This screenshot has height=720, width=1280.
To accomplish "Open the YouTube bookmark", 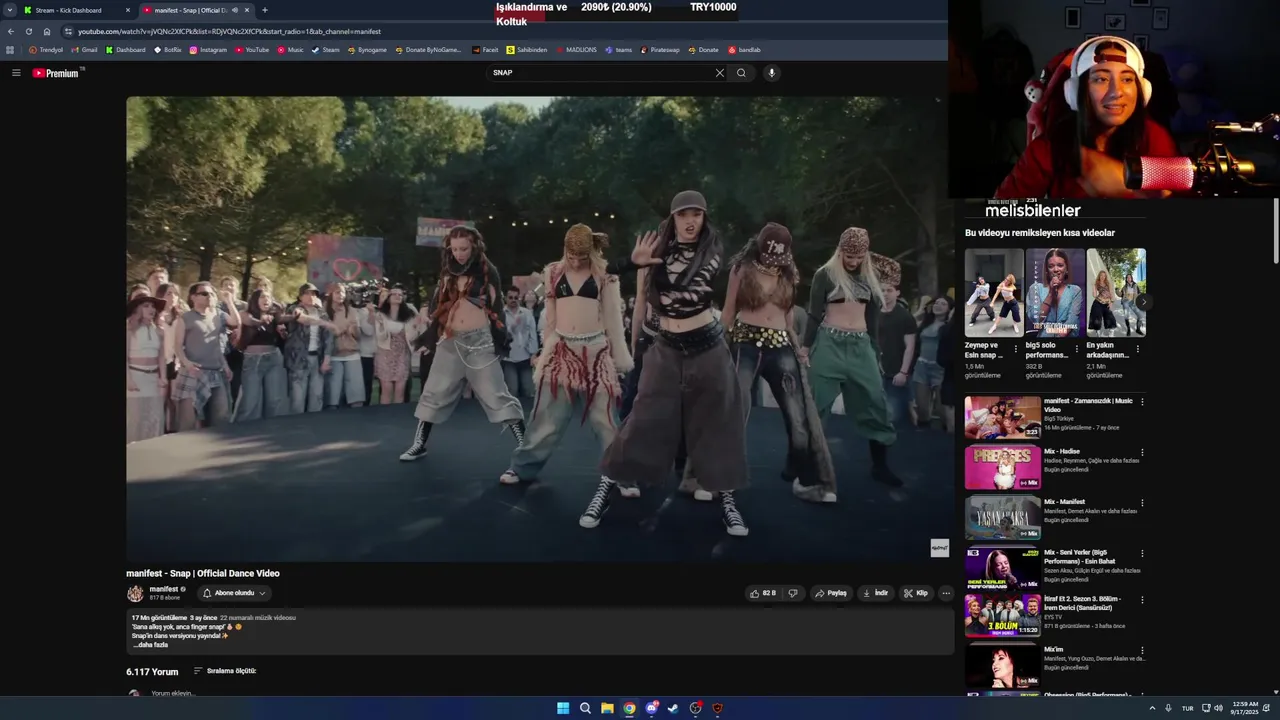I will (252, 50).
